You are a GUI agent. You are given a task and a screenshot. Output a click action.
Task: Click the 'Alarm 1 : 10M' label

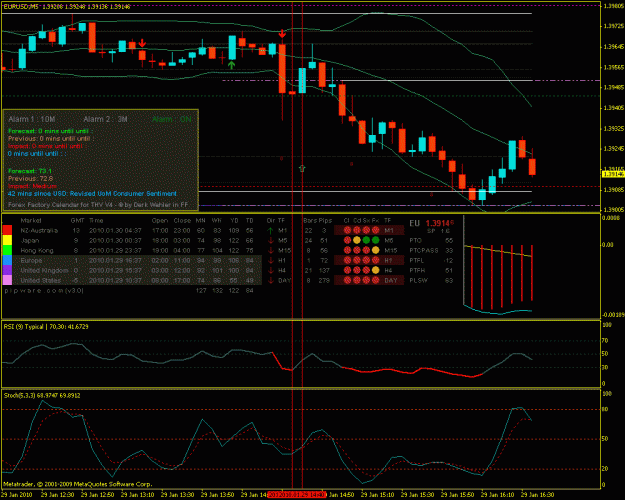(x=32, y=119)
